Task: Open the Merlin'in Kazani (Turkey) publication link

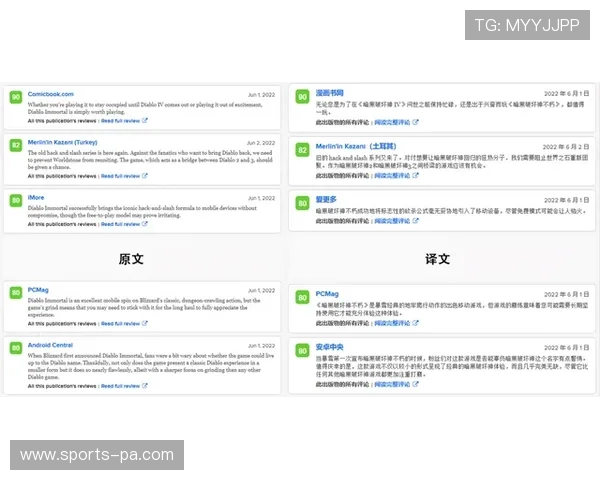Action: [62, 142]
